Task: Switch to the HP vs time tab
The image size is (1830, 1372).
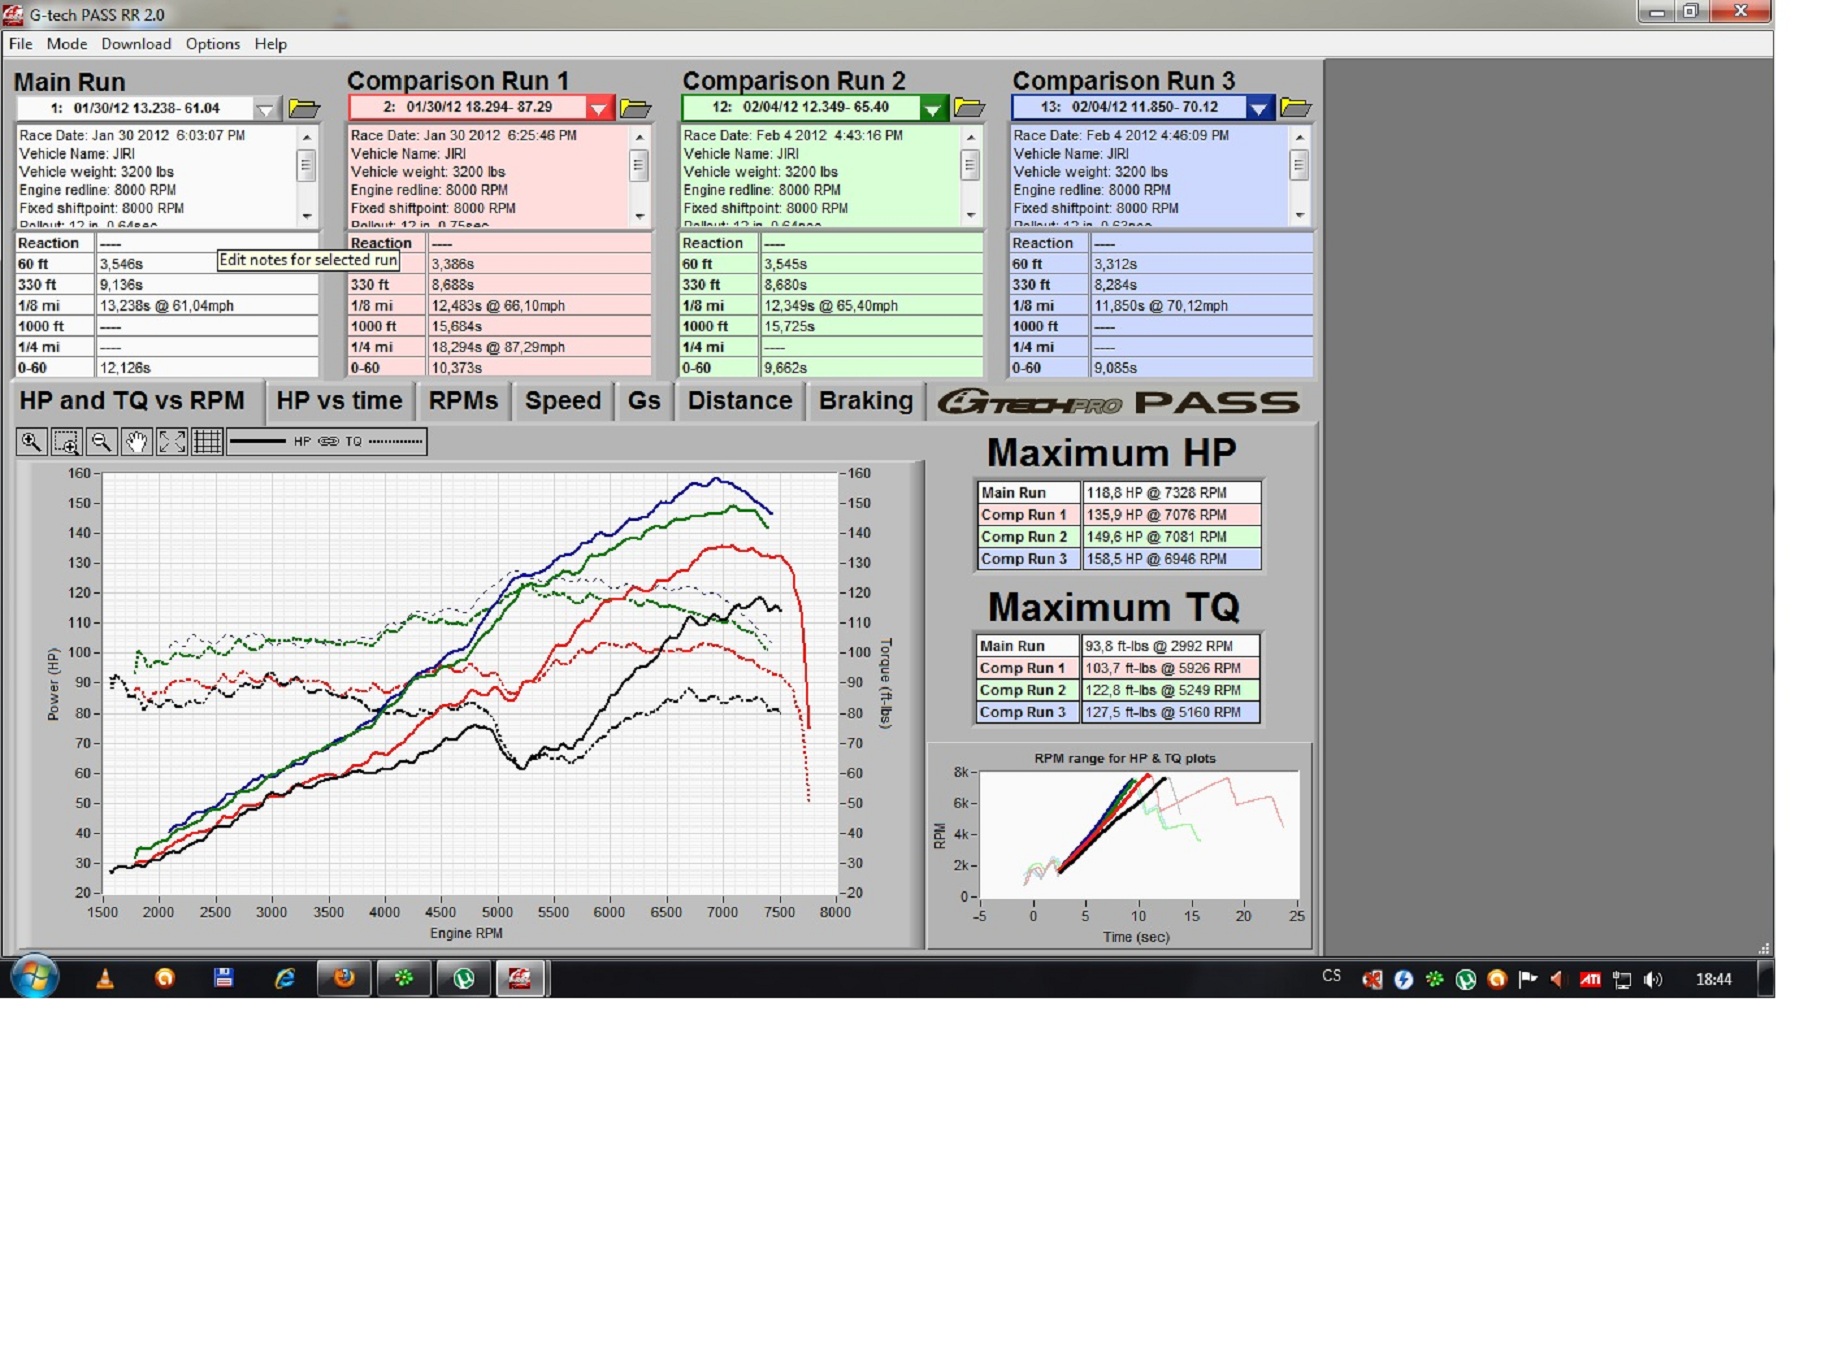Action: (339, 401)
